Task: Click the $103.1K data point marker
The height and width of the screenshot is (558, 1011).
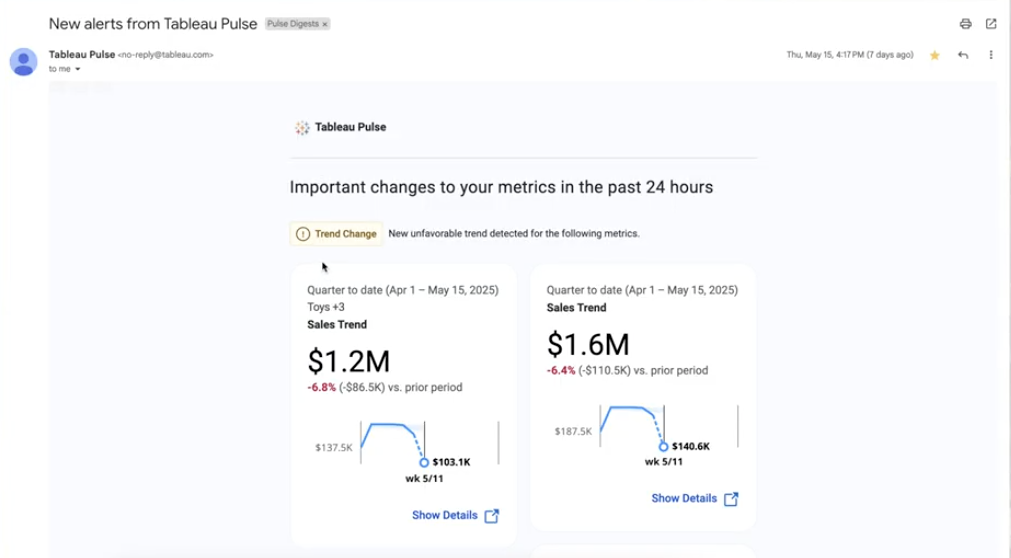Action: click(x=424, y=462)
